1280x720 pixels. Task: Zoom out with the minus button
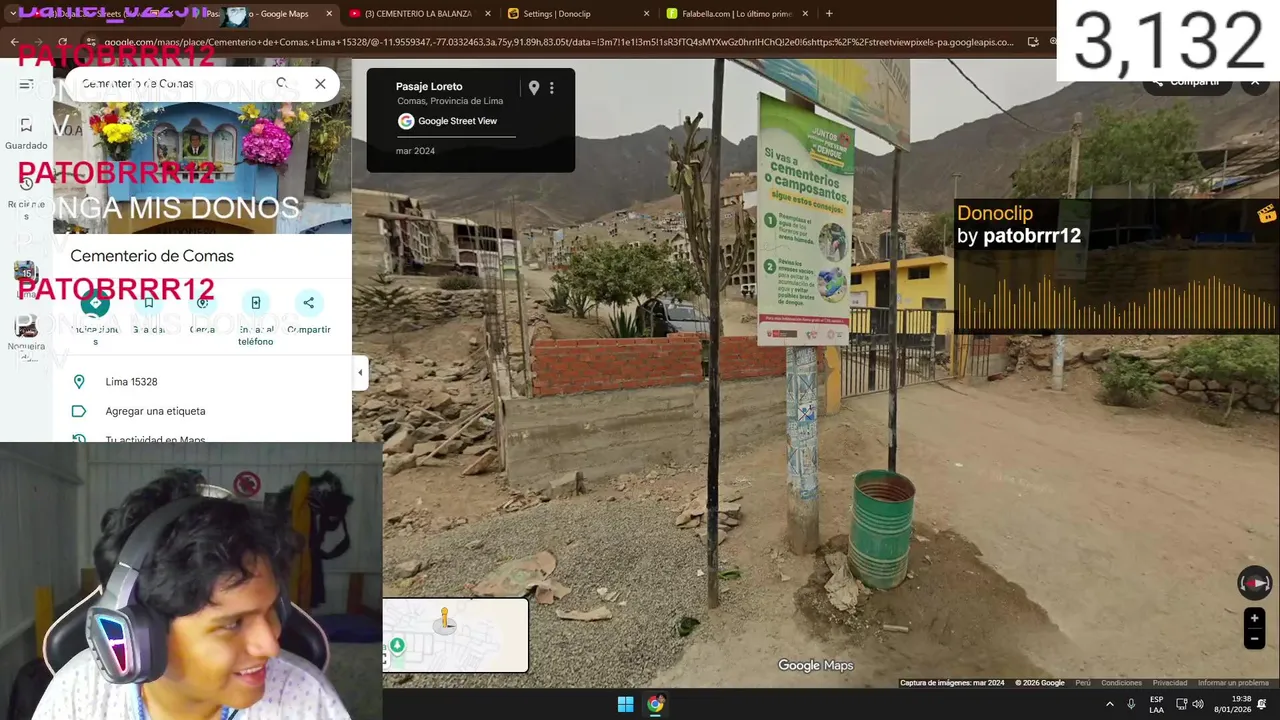coord(1254,639)
